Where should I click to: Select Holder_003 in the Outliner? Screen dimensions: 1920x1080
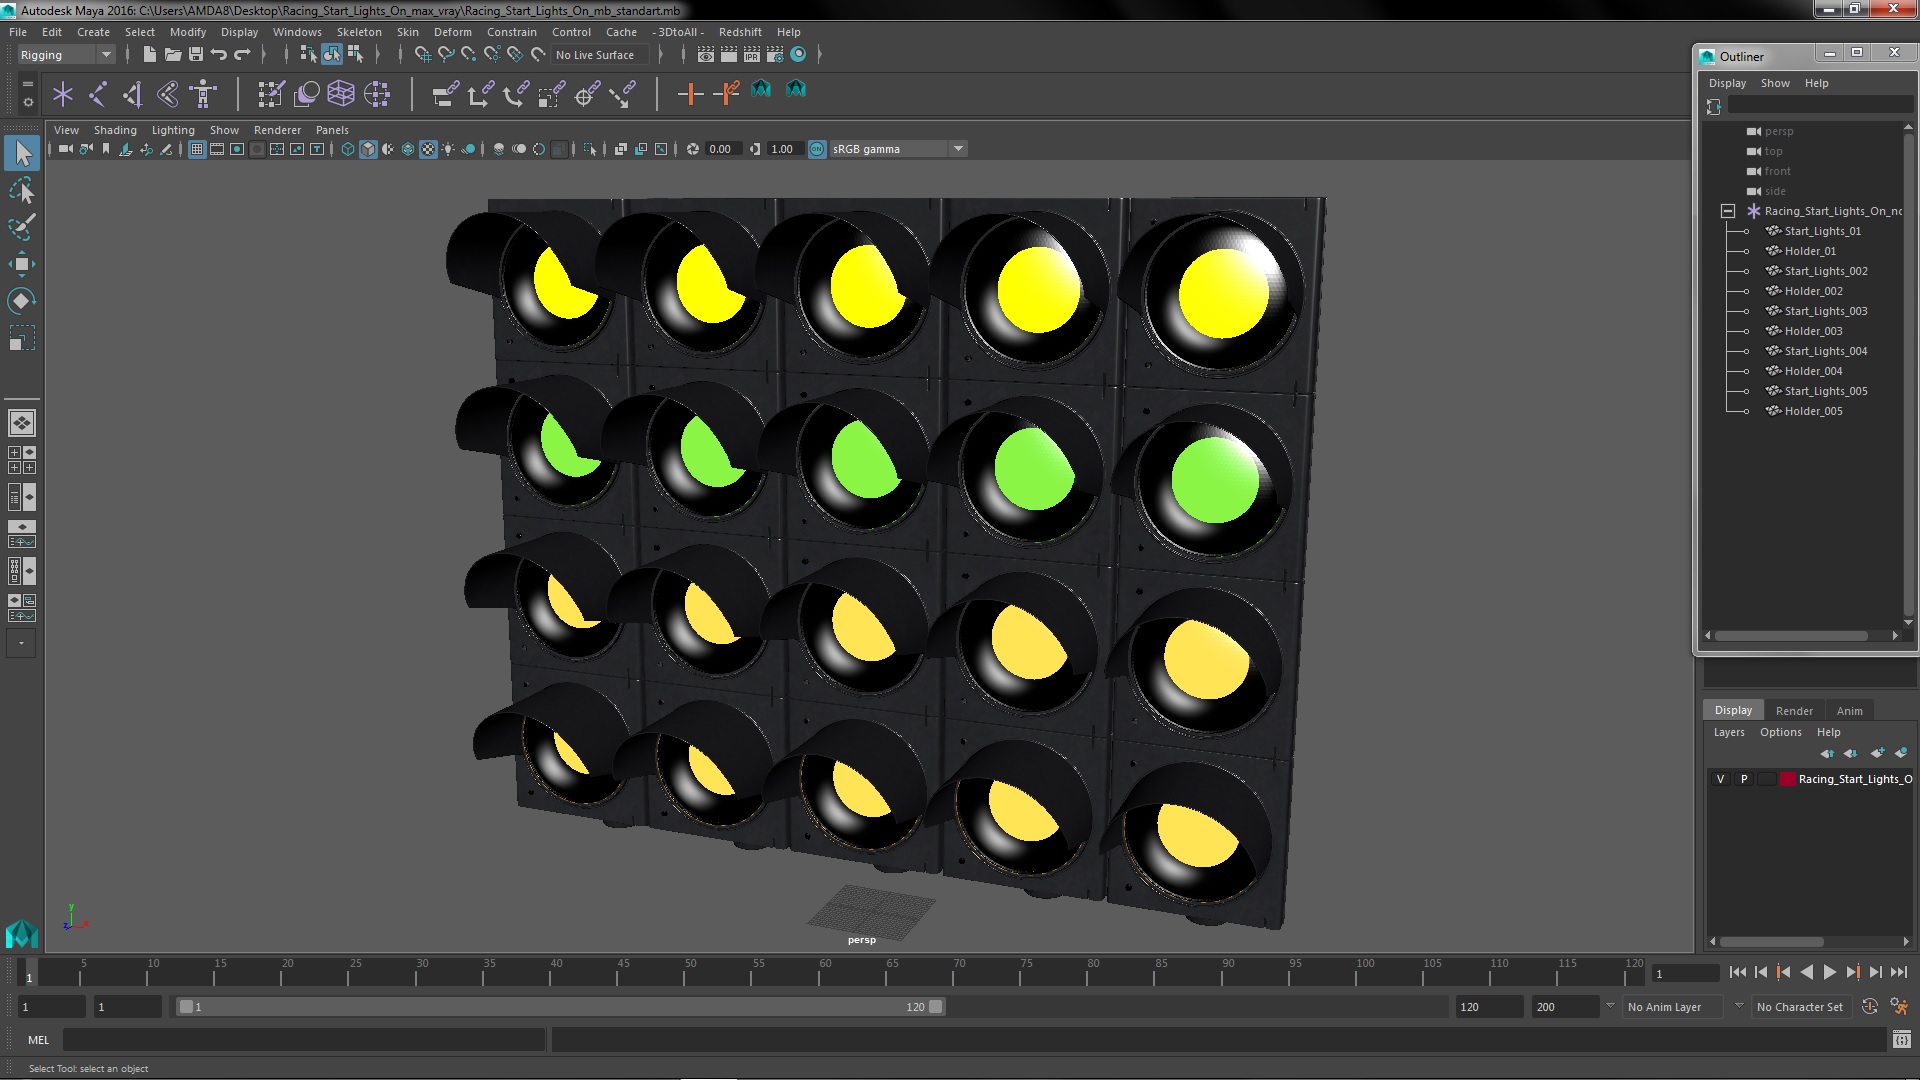tap(1812, 331)
